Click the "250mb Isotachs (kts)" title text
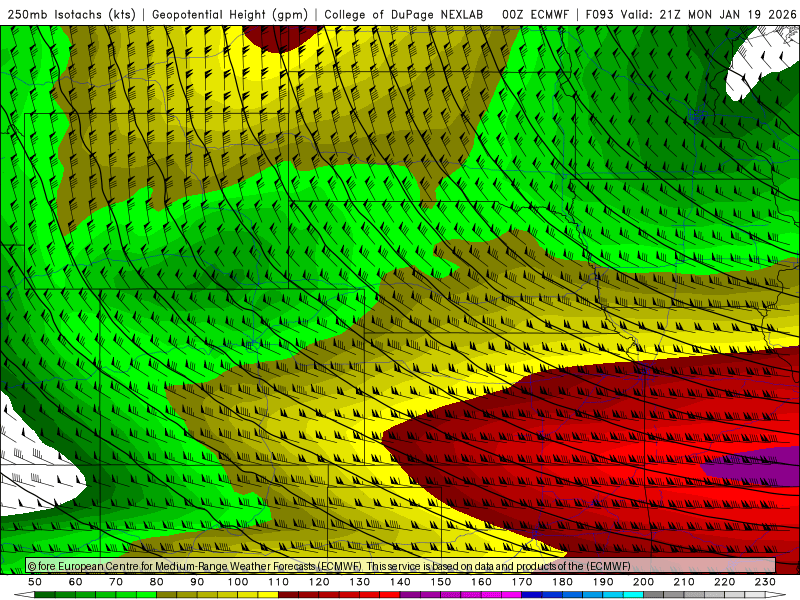This screenshot has width=800, height=600. (x=72, y=14)
